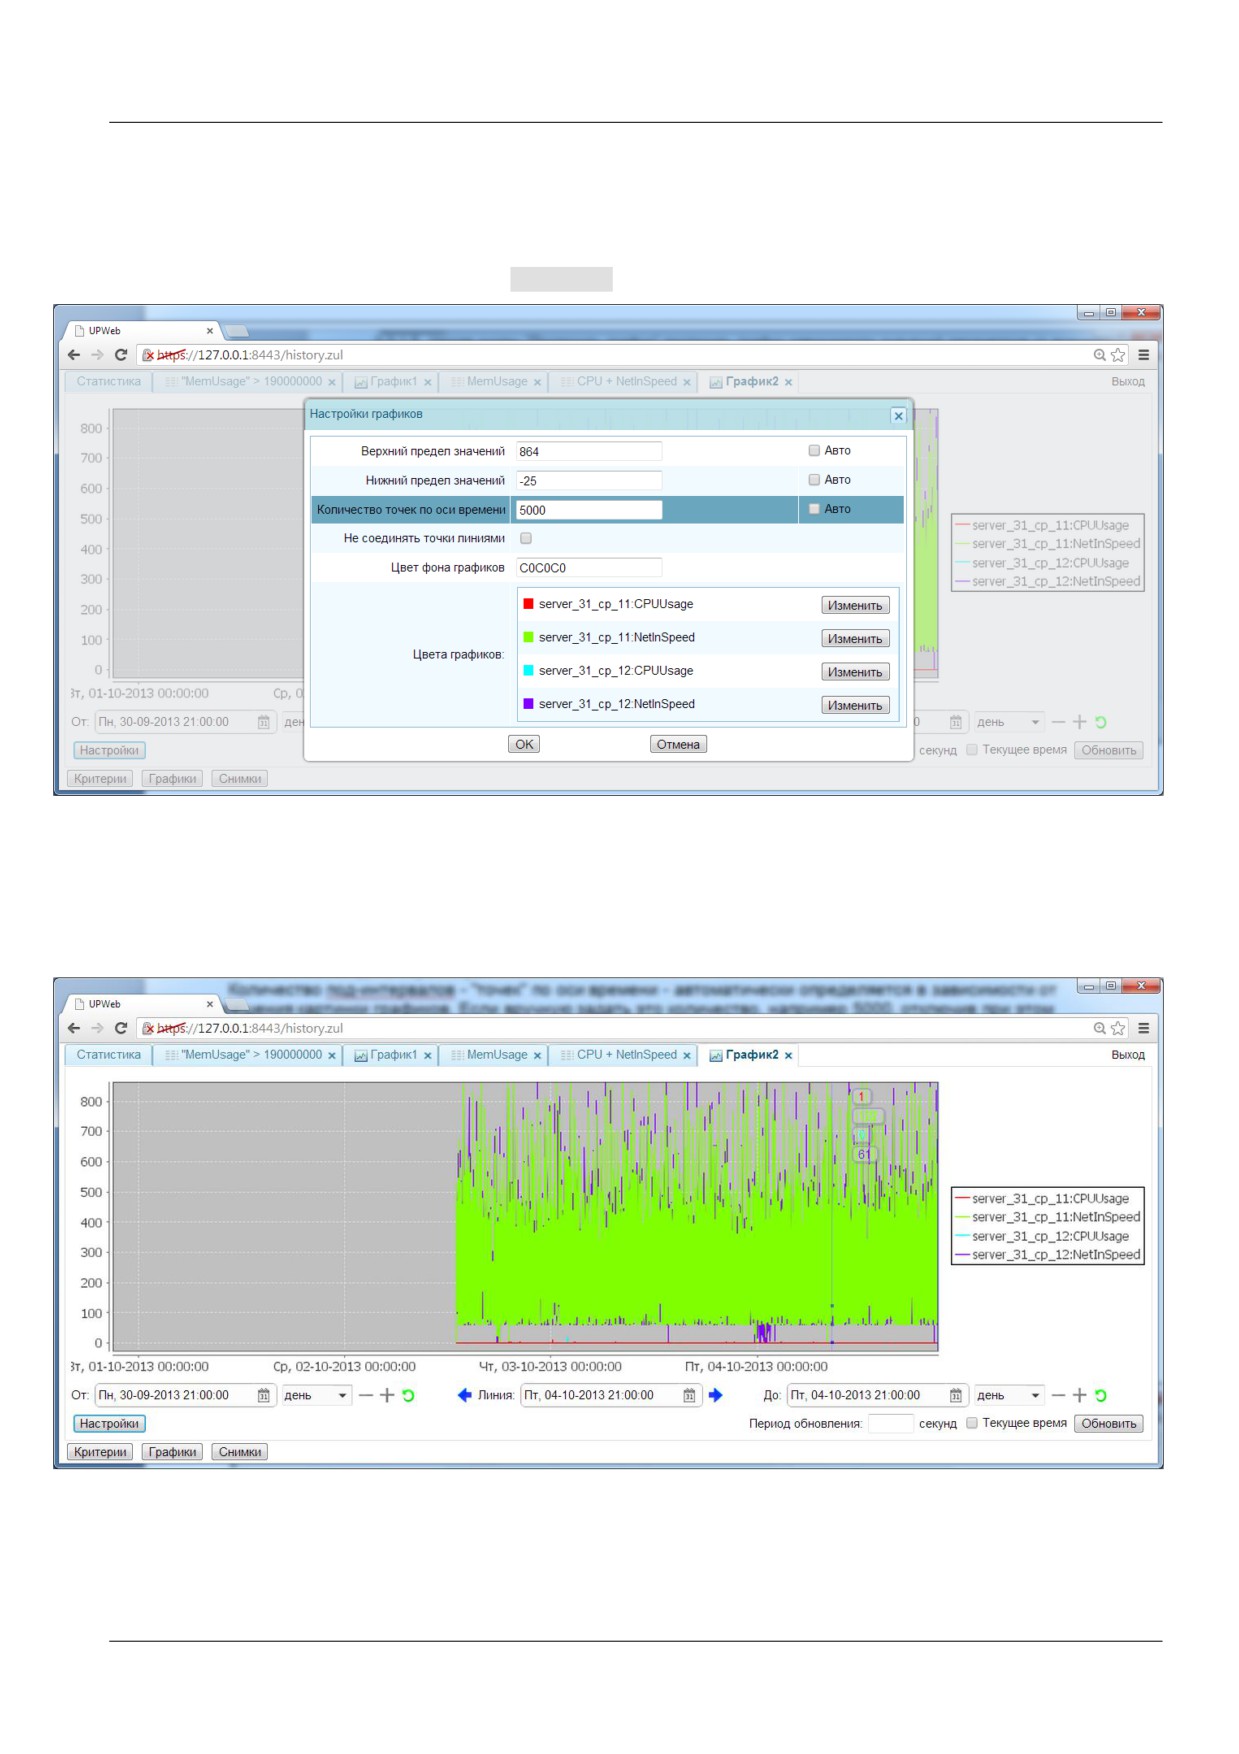Screen dimensions: 1239x1754
Task: Click the zoom magnifier icon in chart-only window address bar
Action: (1100, 1028)
